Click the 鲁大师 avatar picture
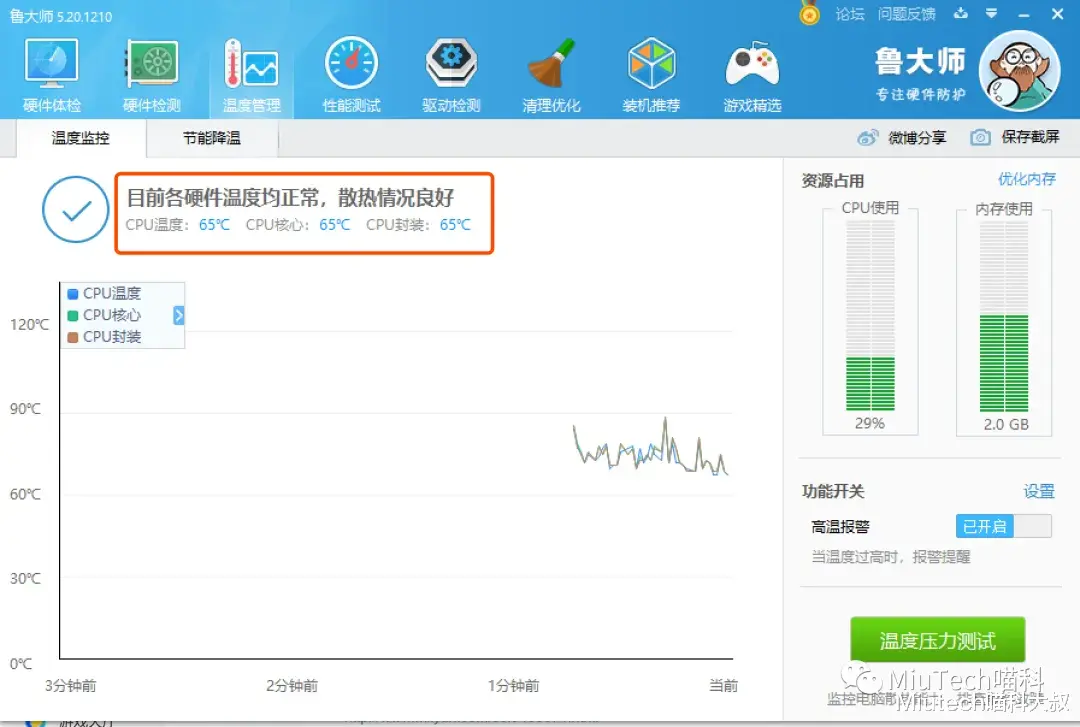1080x727 pixels. tap(1019, 71)
